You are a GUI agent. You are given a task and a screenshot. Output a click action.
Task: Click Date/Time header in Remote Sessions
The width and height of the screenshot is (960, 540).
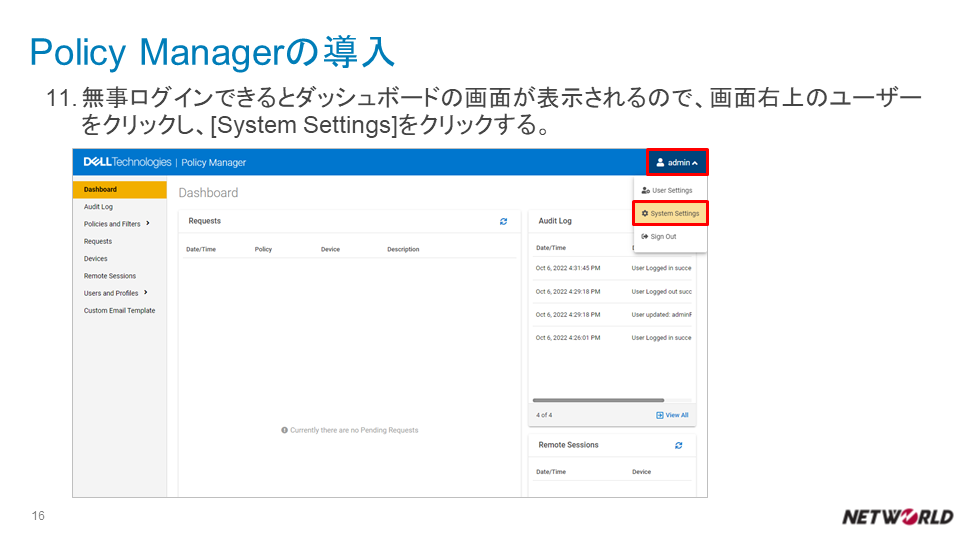tap(551, 472)
